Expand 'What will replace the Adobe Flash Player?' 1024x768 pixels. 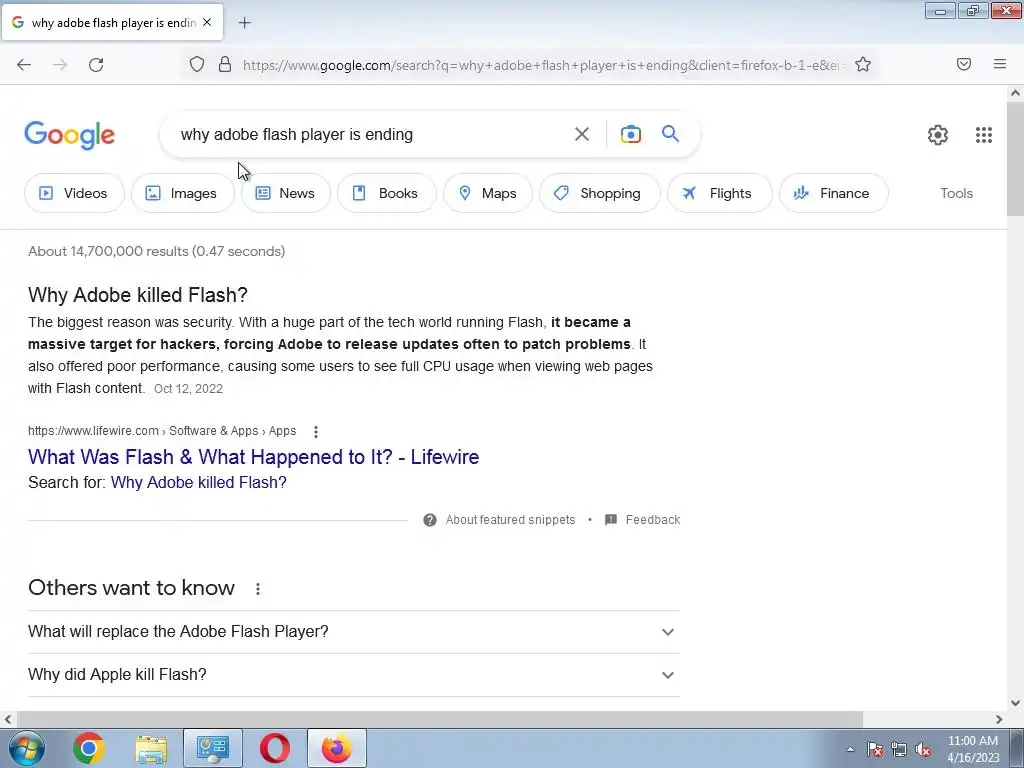pyautogui.click(x=354, y=632)
